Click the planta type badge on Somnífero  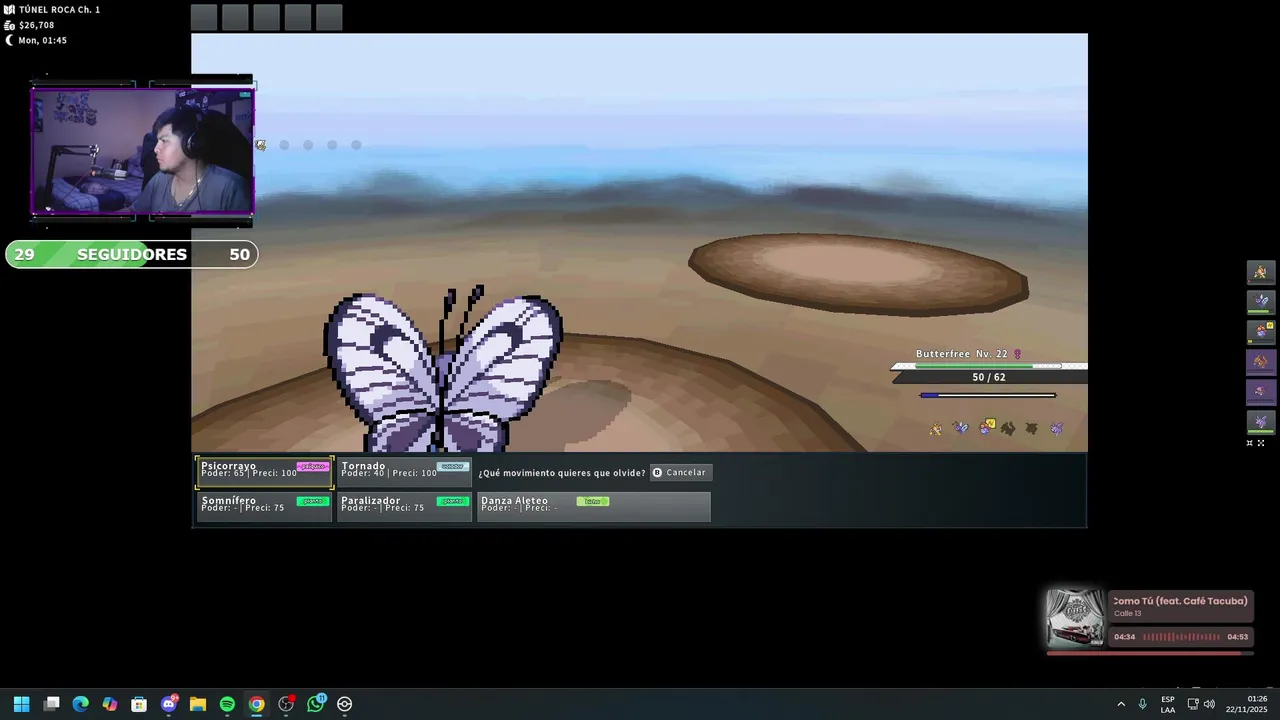313,502
